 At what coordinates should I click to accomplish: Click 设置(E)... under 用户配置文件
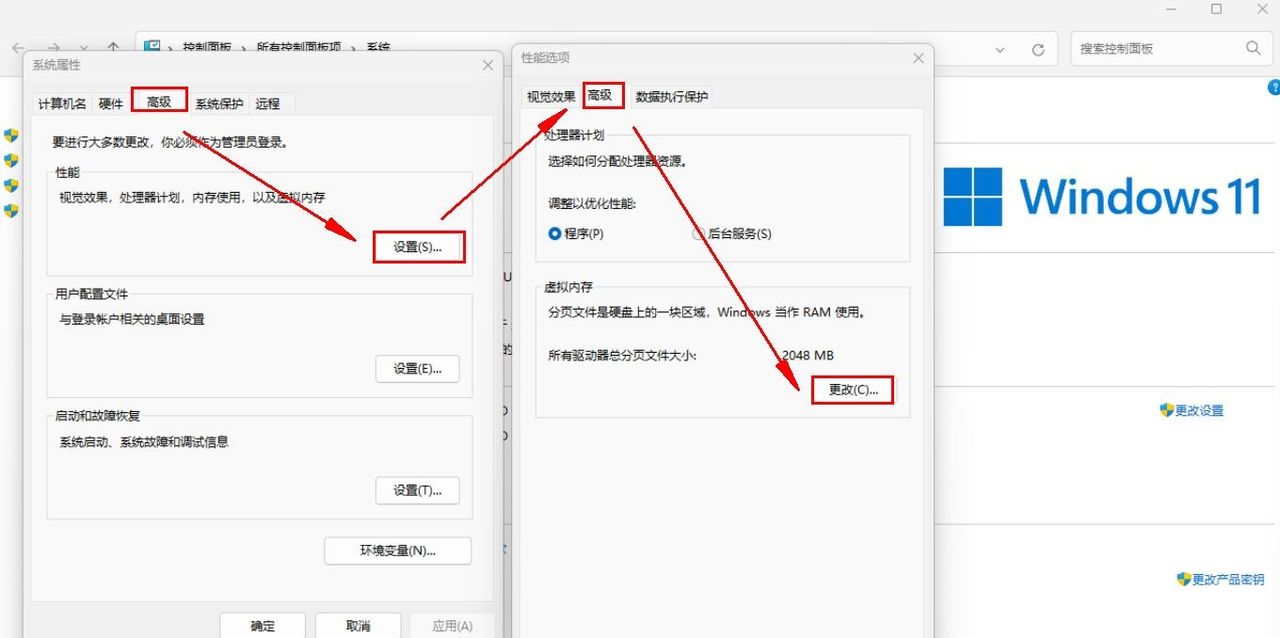(417, 368)
